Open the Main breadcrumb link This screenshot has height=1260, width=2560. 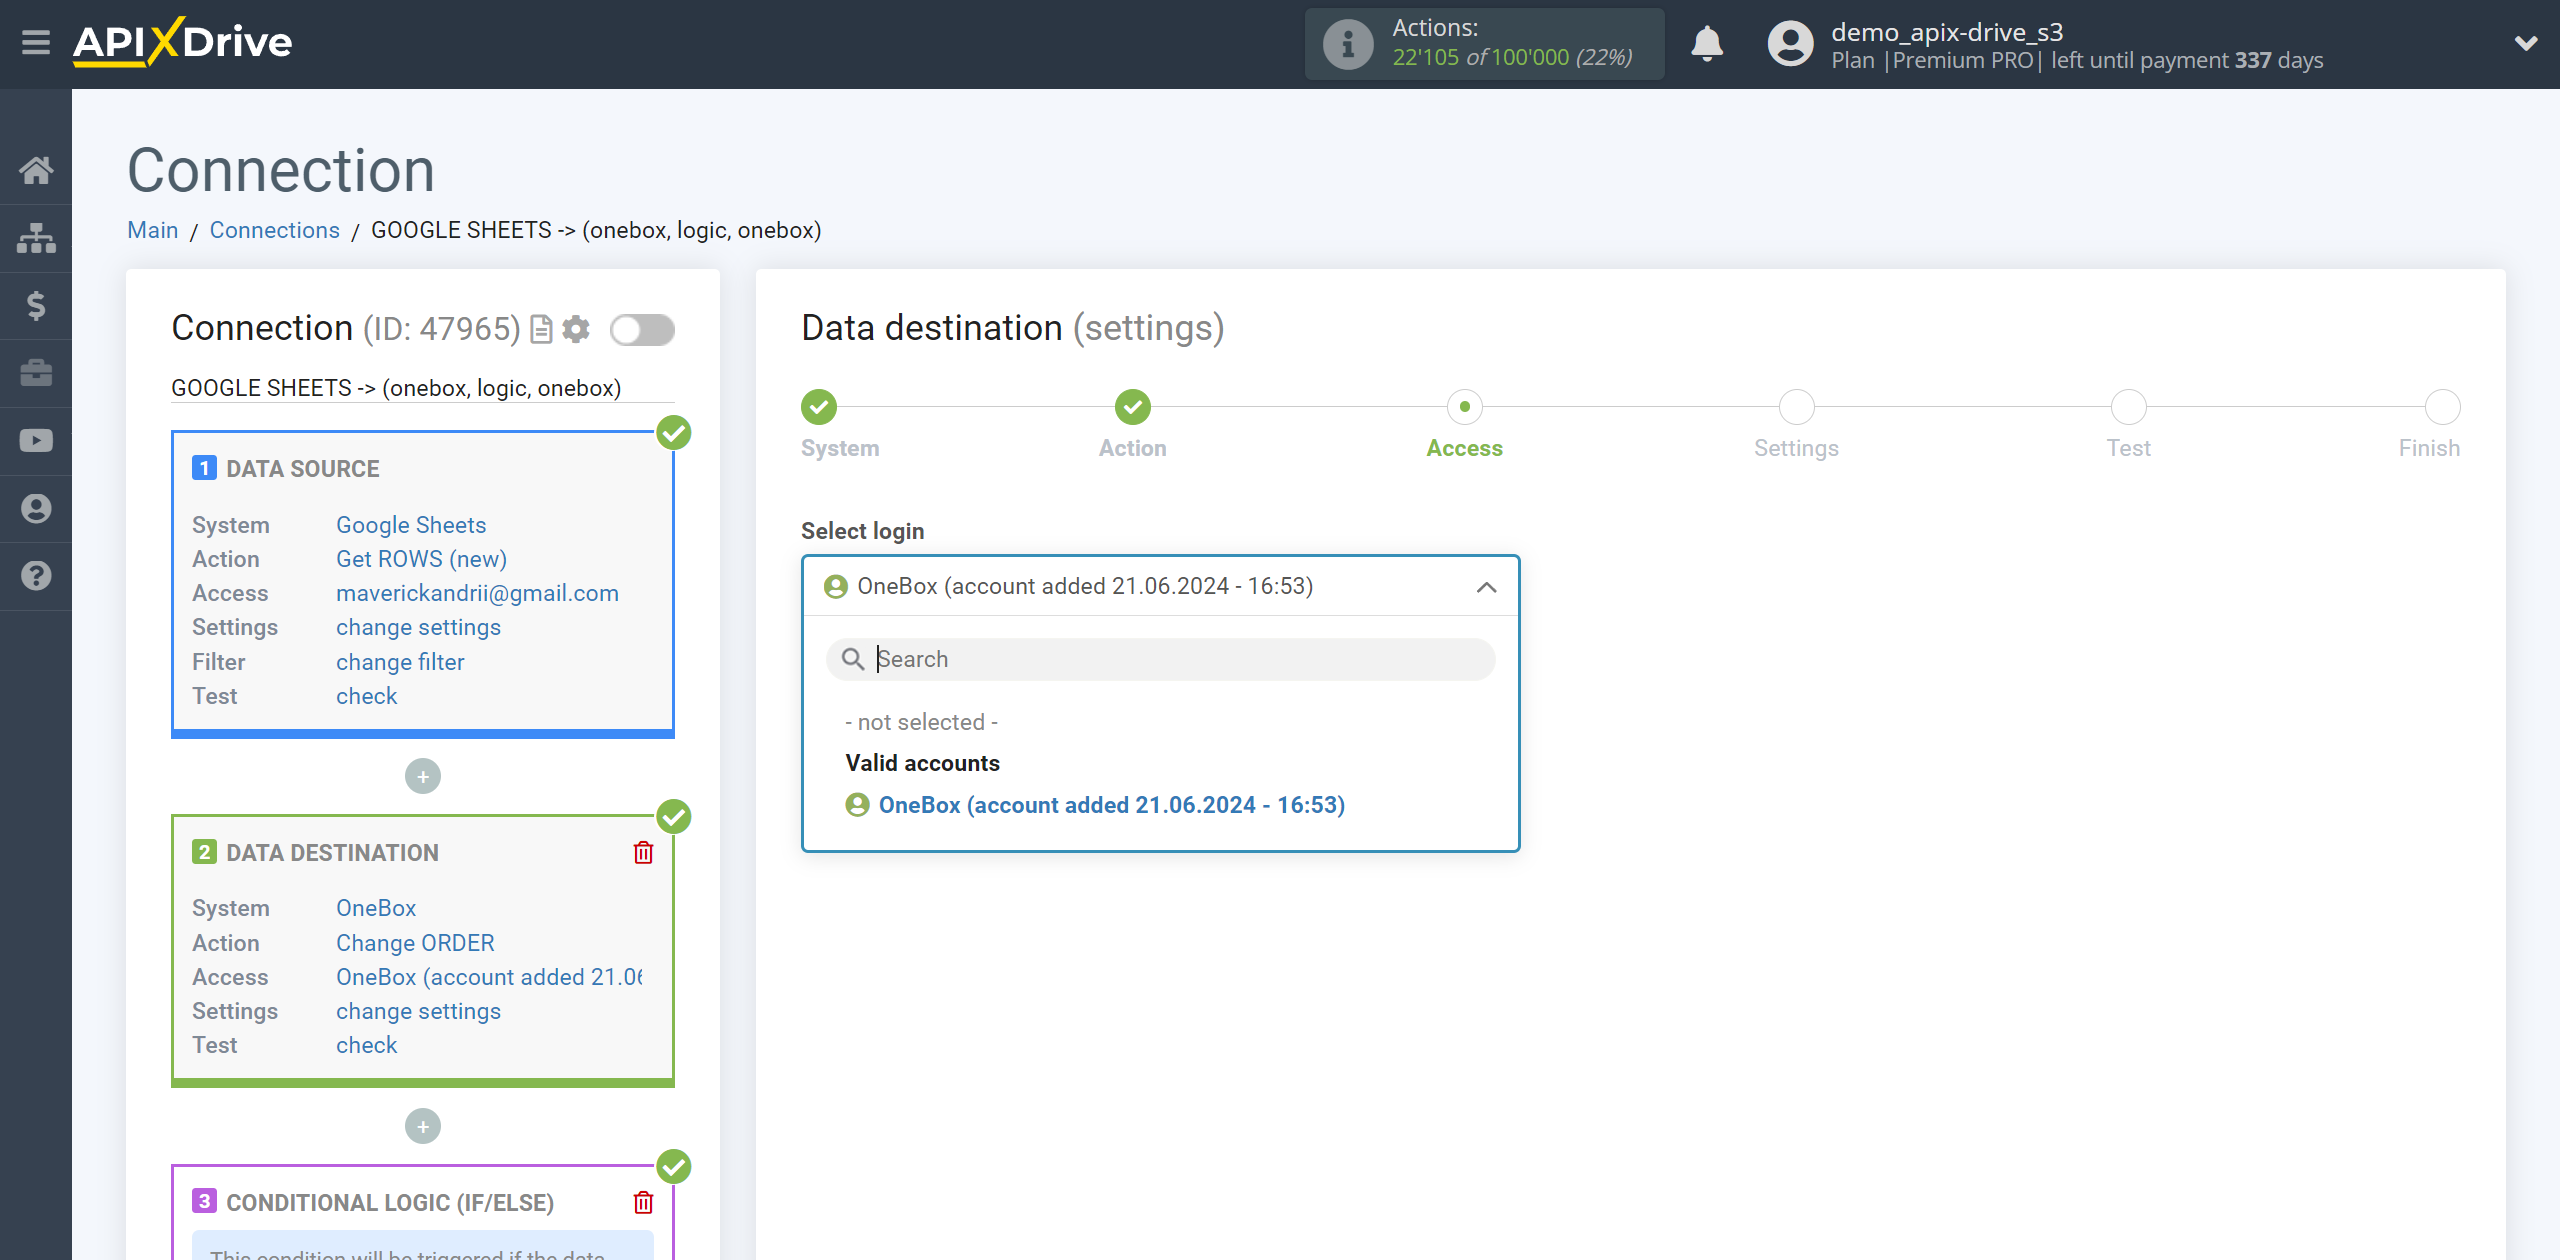[153, 230]
